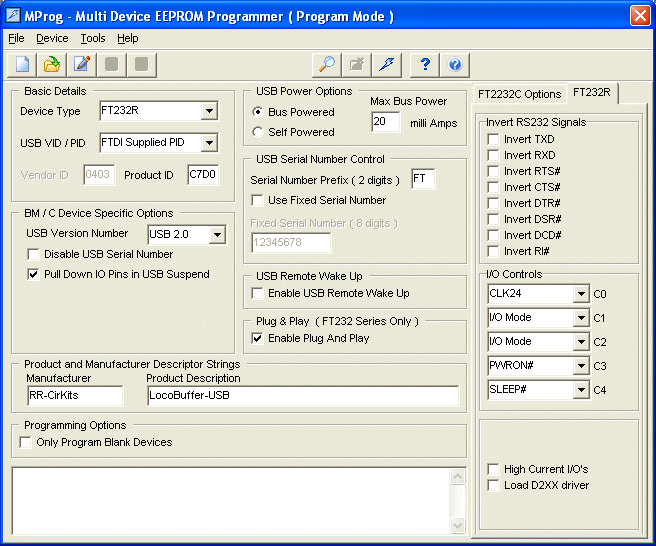Screen dimensions: 656x546
Task: Click the Product Description text field
Action: 303,395
